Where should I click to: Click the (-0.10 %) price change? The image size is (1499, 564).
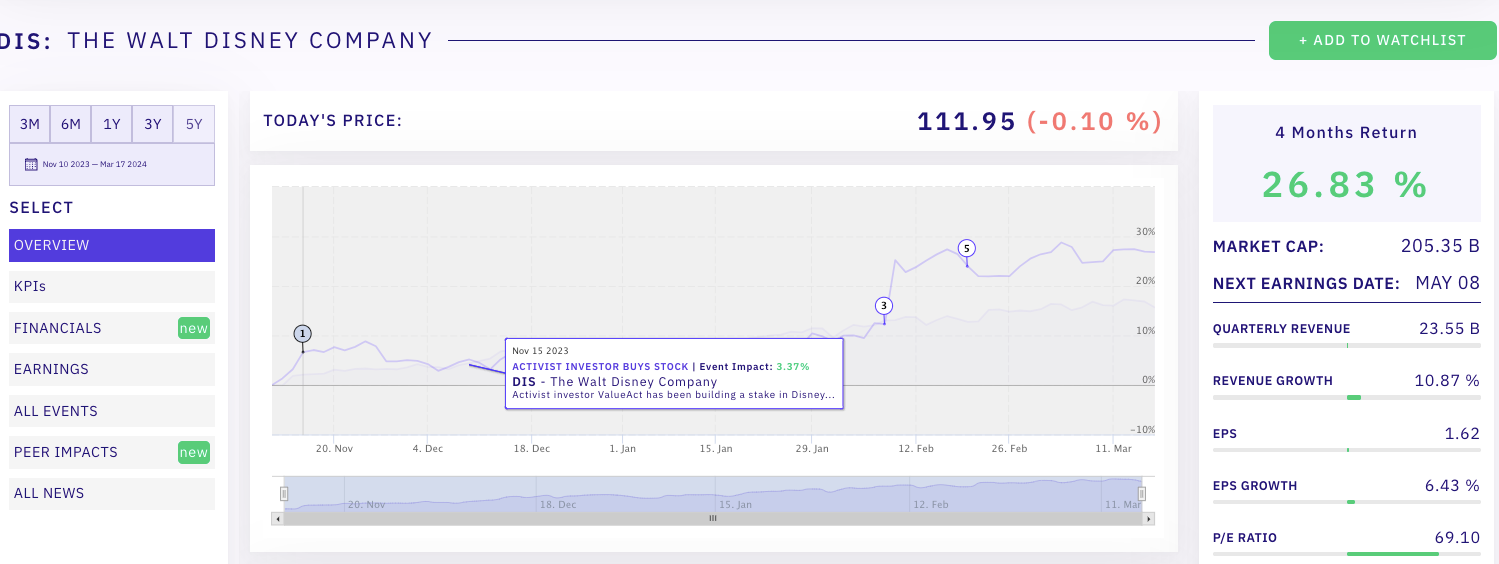tap(1095, 122)
